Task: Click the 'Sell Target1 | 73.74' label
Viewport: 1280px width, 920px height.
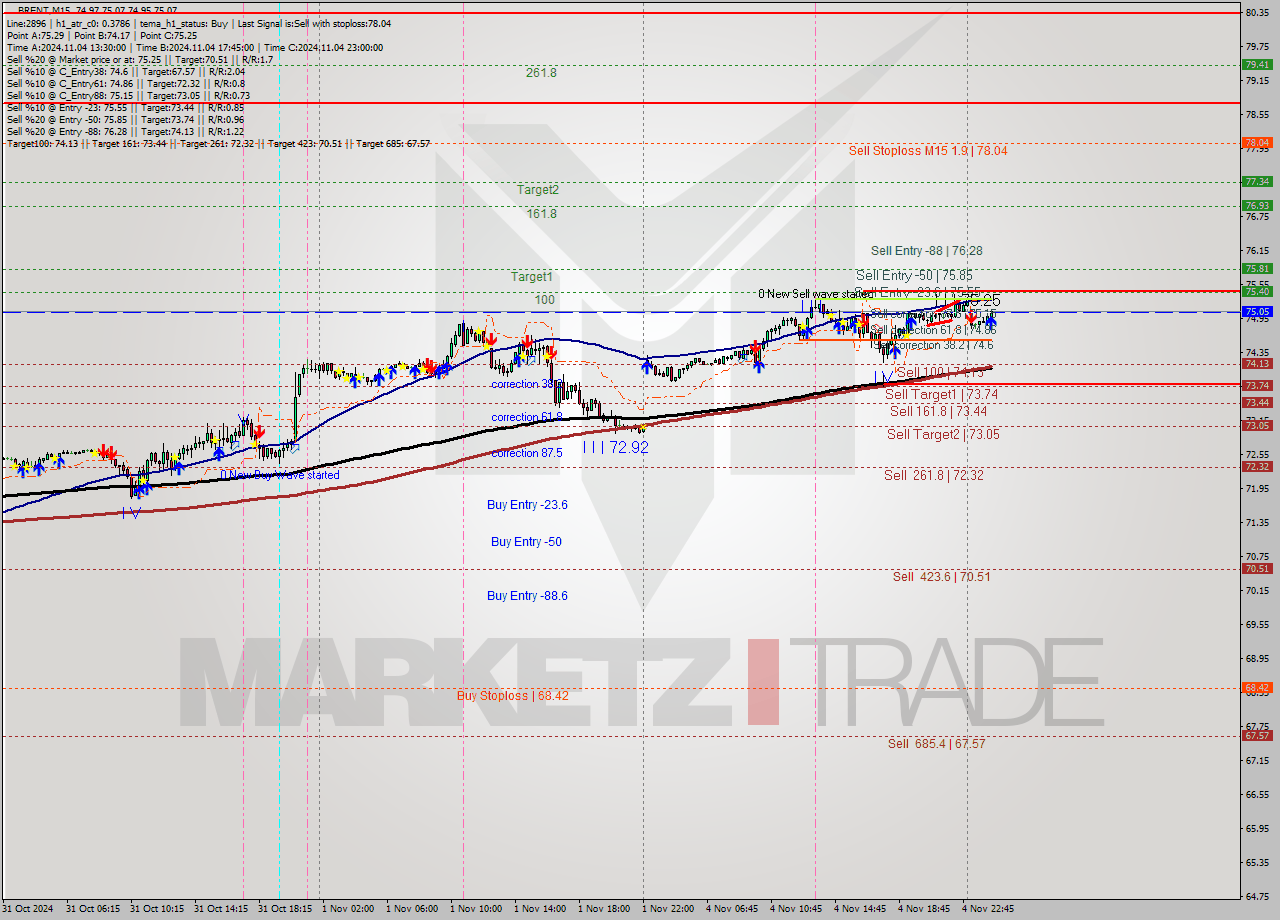Action: click(x=942, y=394)
